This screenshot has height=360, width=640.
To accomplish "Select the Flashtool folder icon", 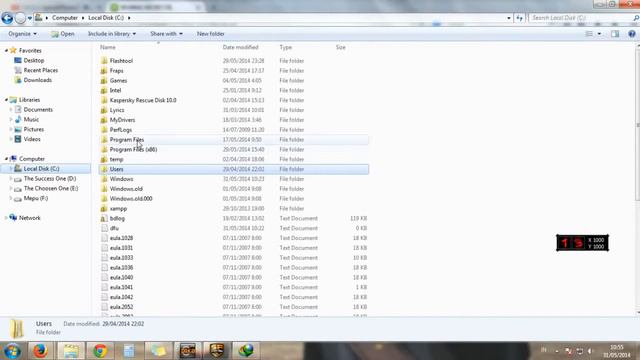I will coord(104,61).
